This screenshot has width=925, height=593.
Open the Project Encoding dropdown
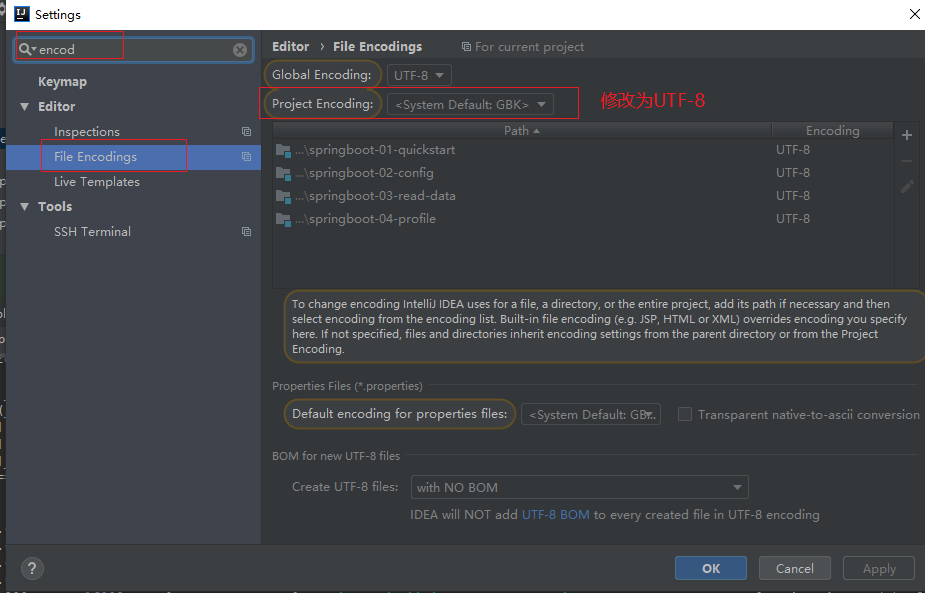[x=470, y=104]
